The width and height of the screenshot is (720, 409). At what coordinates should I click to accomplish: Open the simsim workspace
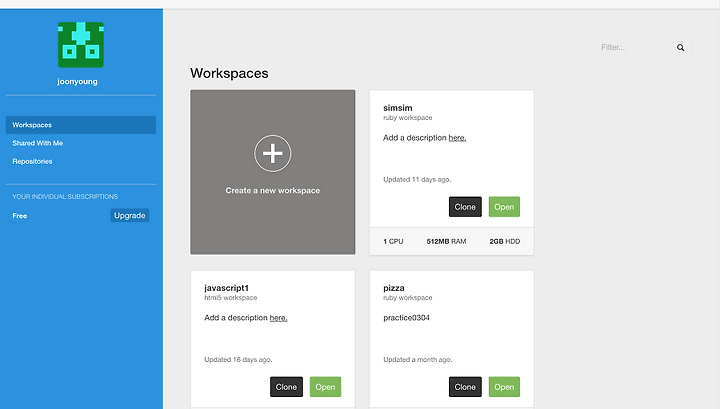coord(504,207)
